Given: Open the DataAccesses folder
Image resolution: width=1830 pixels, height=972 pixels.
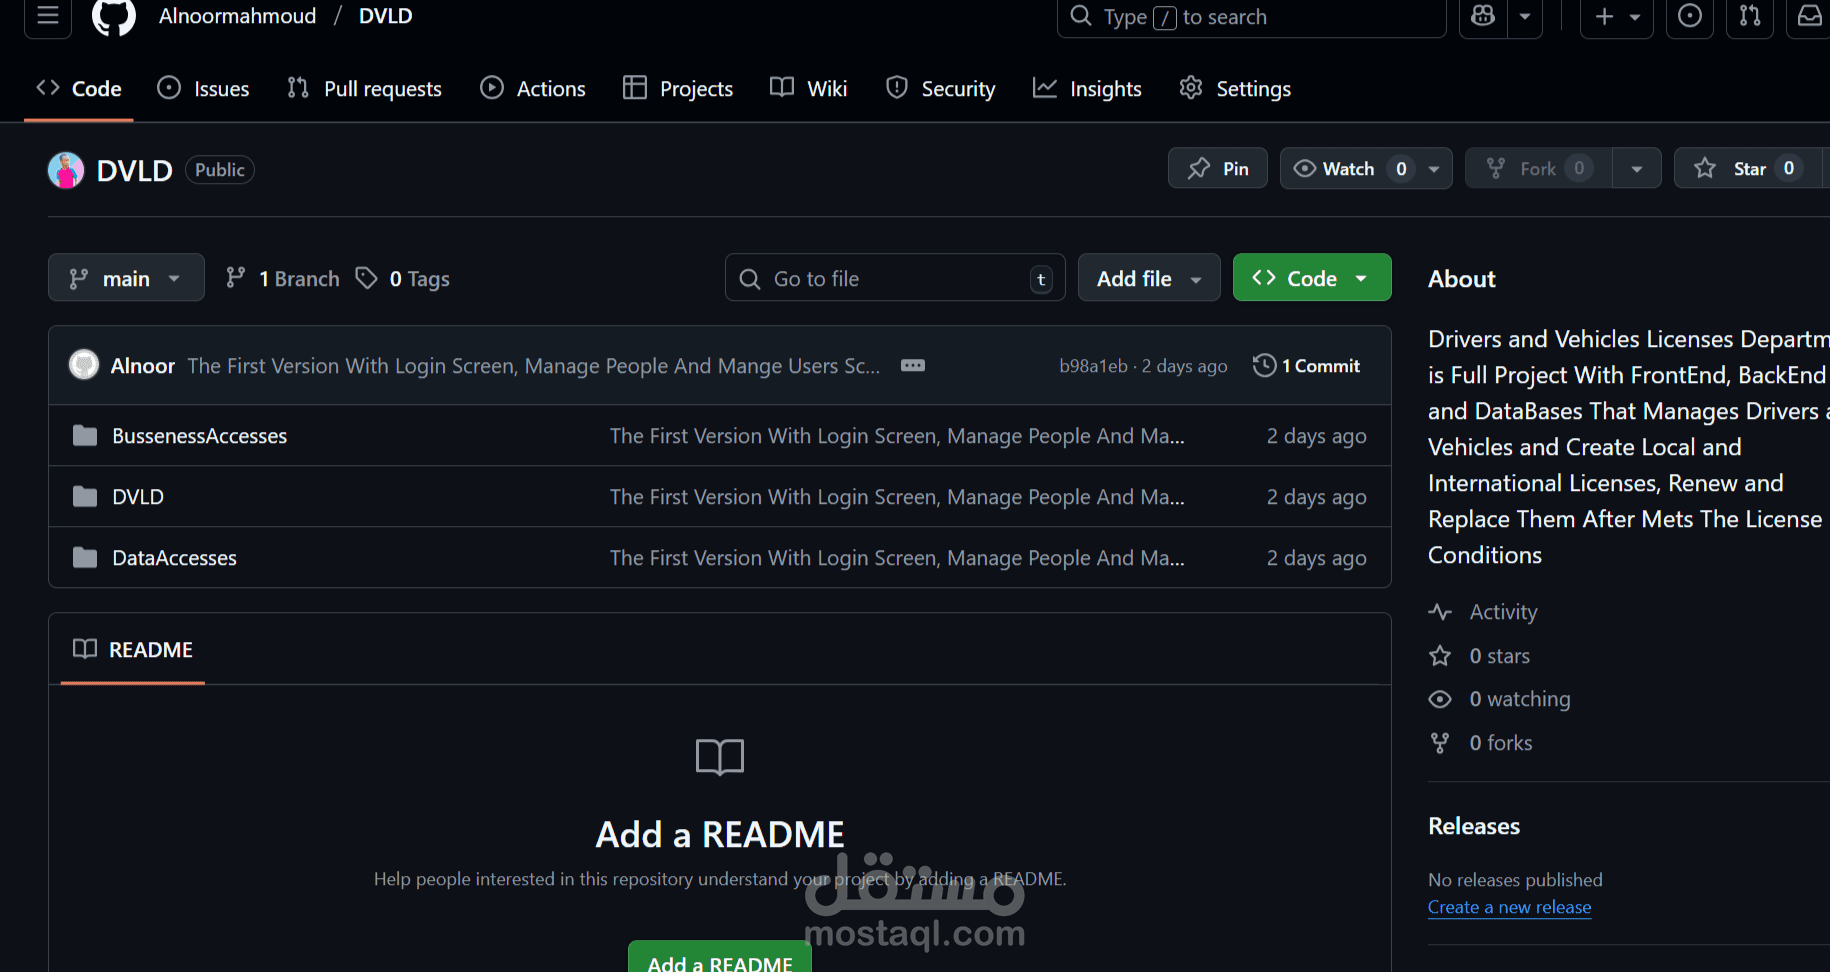Looking at the screenshot, I should click(x=175, y=558).
